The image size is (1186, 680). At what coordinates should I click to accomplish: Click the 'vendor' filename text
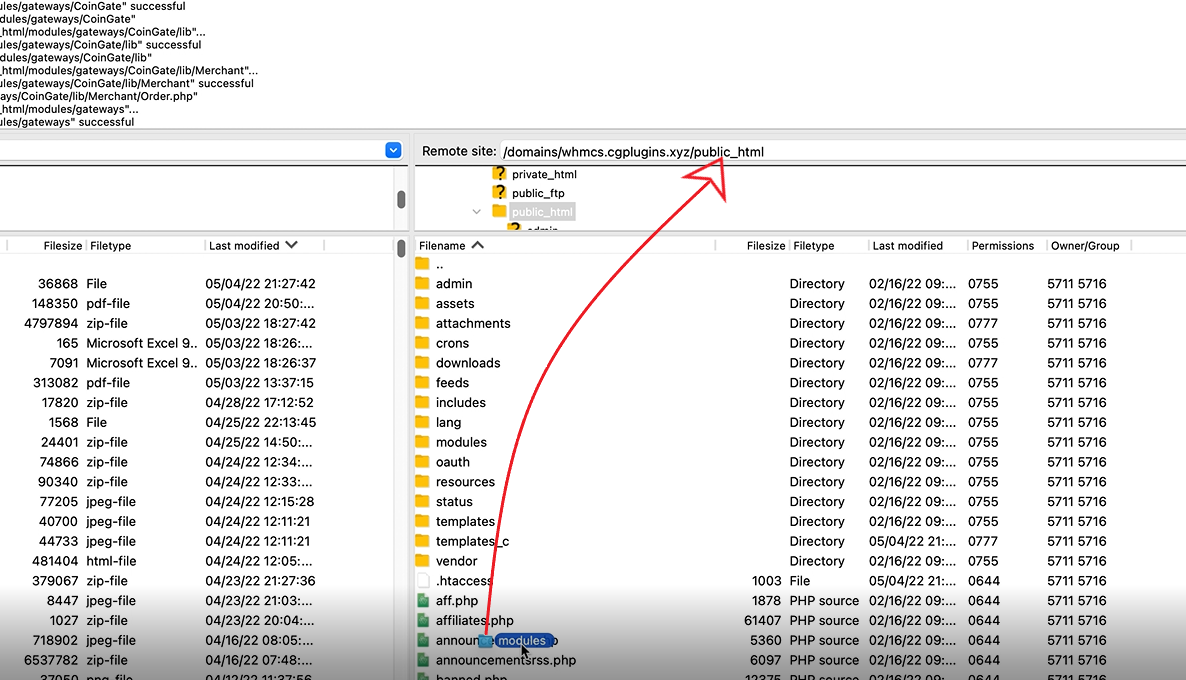[456, 561]
